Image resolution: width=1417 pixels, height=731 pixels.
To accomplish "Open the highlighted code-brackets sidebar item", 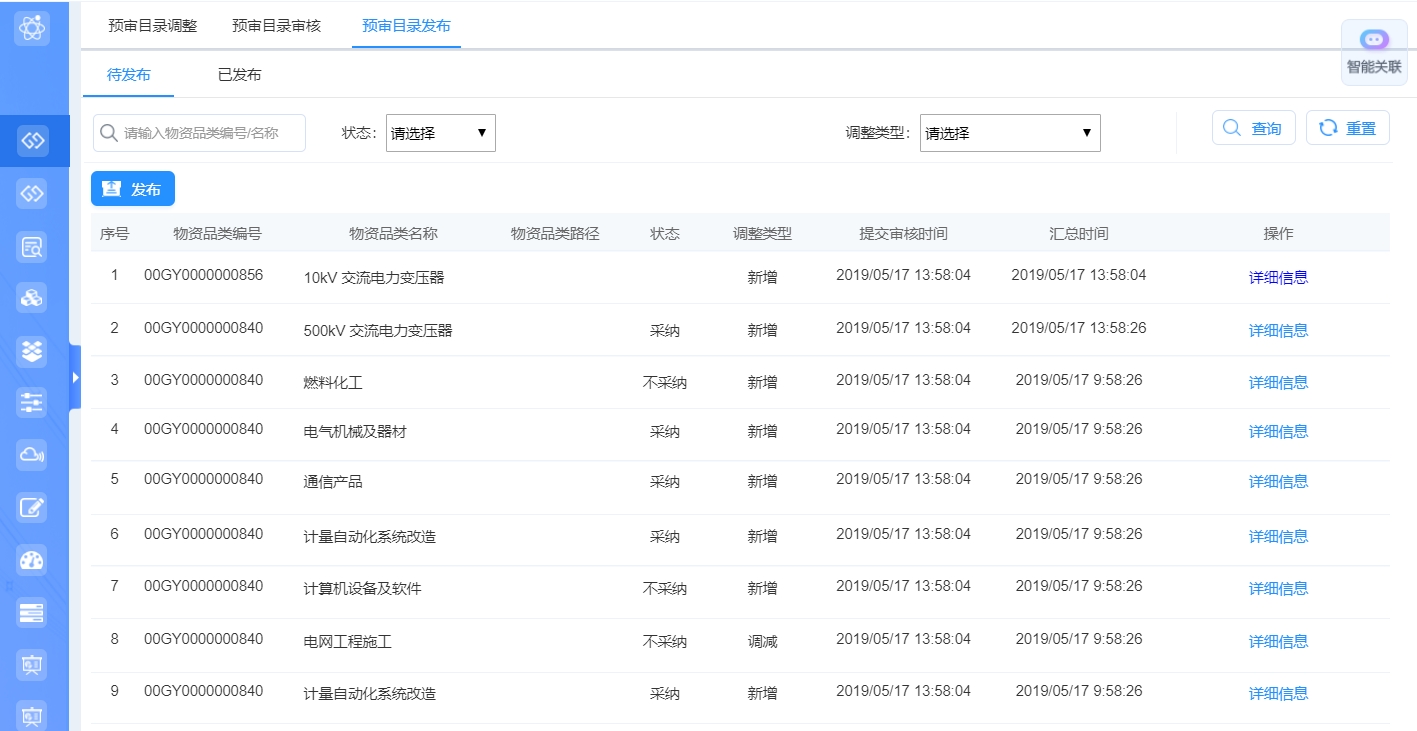I will (x=33, y=141).
